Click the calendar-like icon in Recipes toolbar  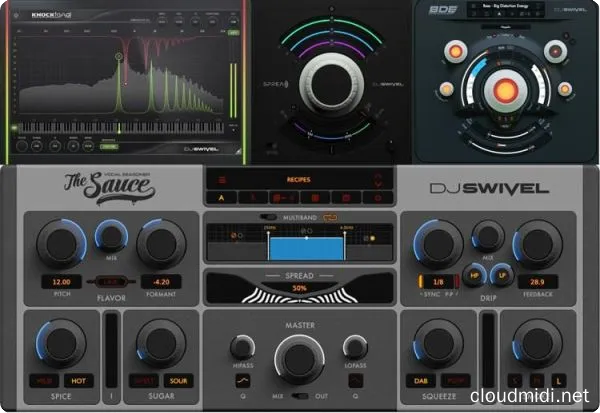tap(346, 198)
